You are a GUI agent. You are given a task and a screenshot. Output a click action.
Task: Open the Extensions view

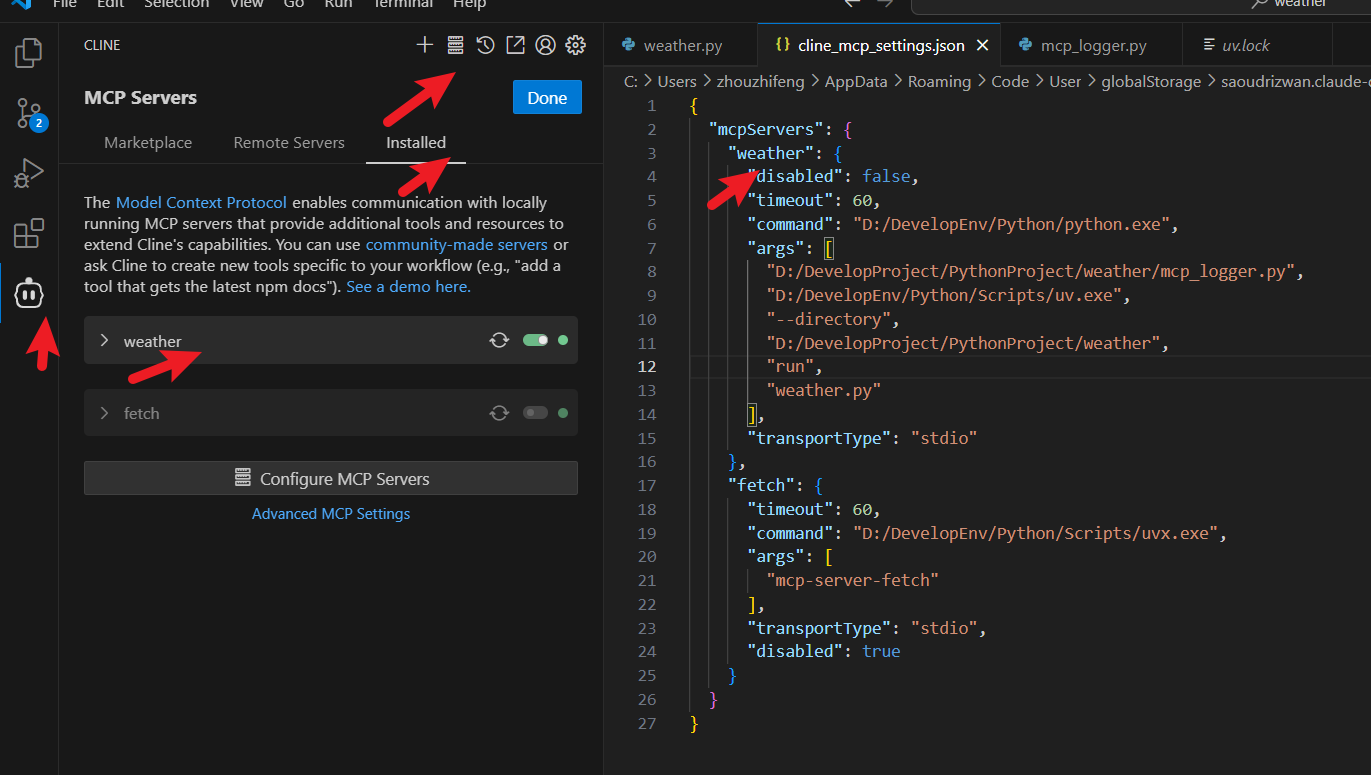click(29, 233)
